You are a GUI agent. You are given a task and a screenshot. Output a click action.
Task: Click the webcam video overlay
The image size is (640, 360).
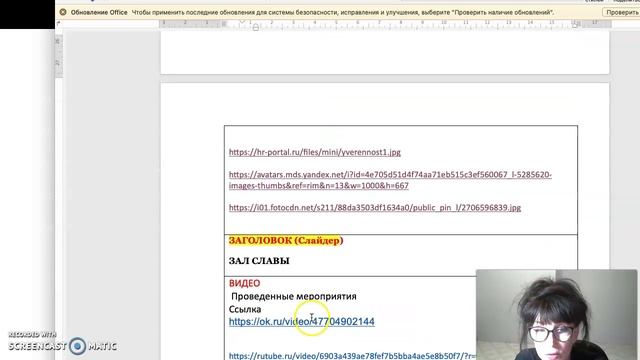[x=556, y=315]
